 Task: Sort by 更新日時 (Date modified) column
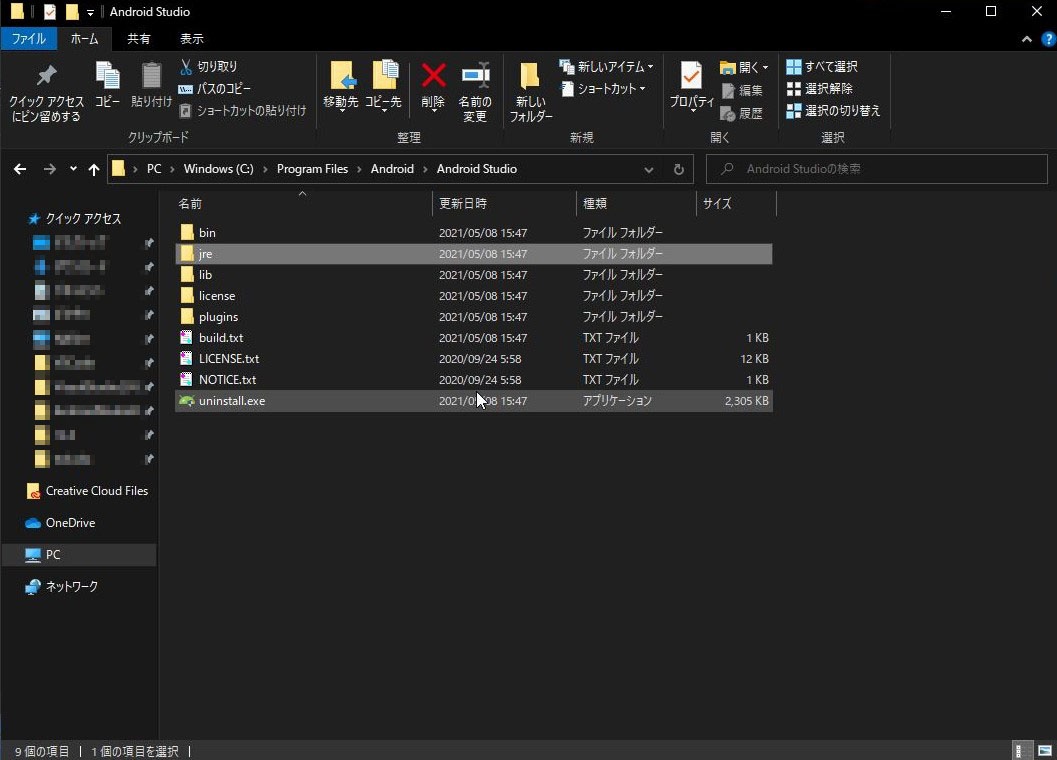[x=504, y=204]
